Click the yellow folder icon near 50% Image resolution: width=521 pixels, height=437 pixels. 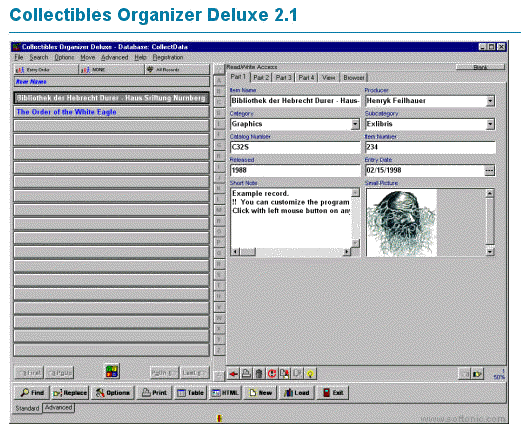coord(477,374)
